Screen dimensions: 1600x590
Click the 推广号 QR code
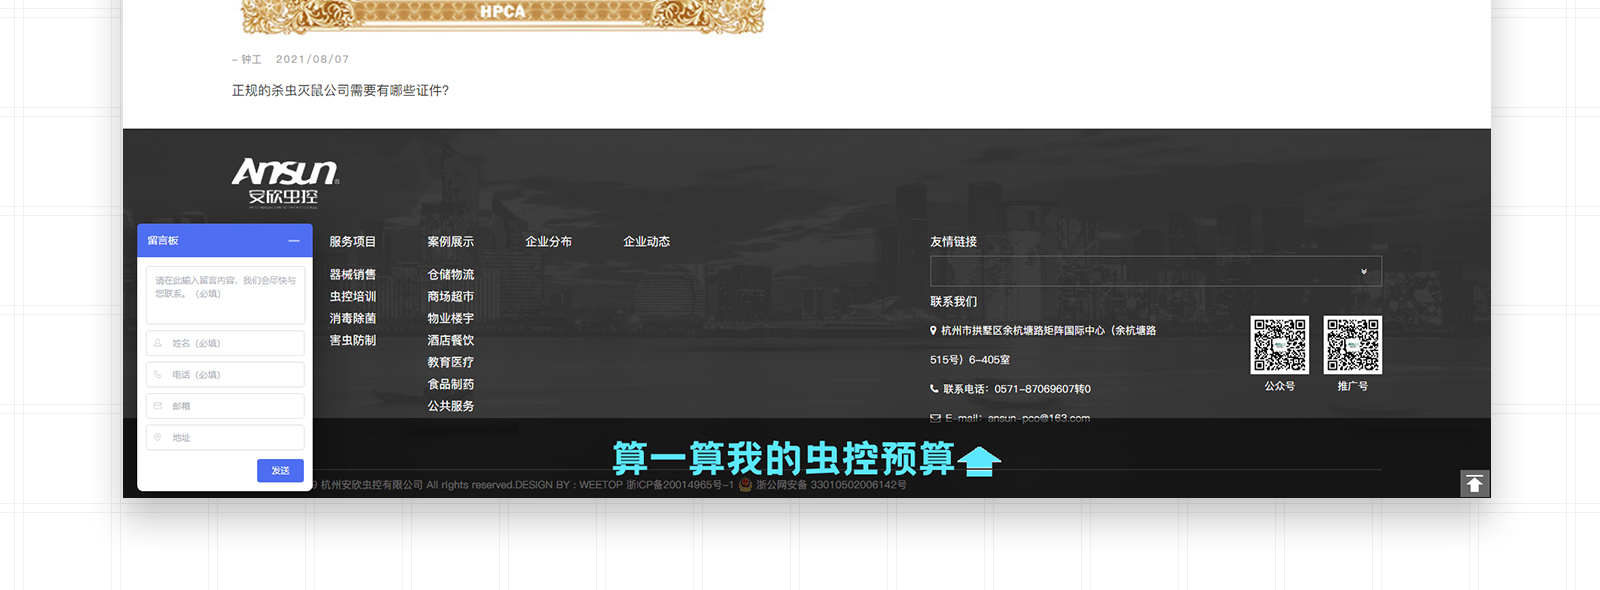click(1352, 345)
